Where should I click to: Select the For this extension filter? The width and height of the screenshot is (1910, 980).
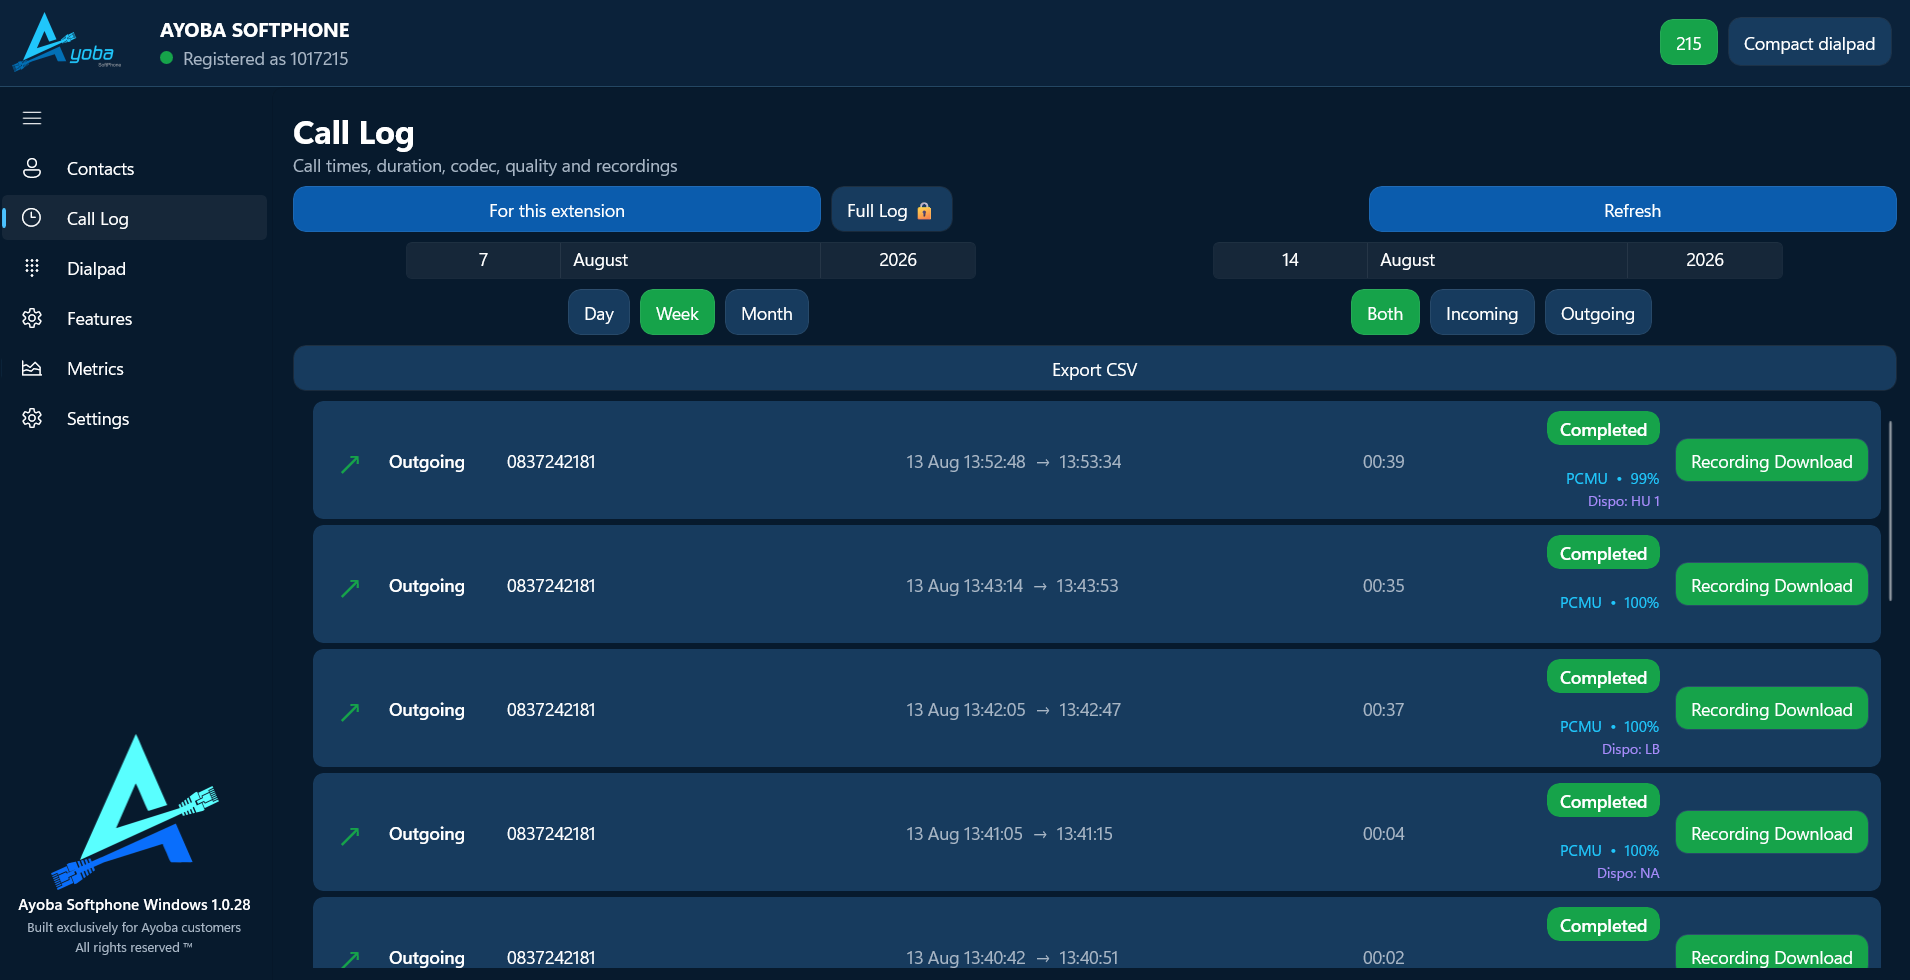coord(556,210)
